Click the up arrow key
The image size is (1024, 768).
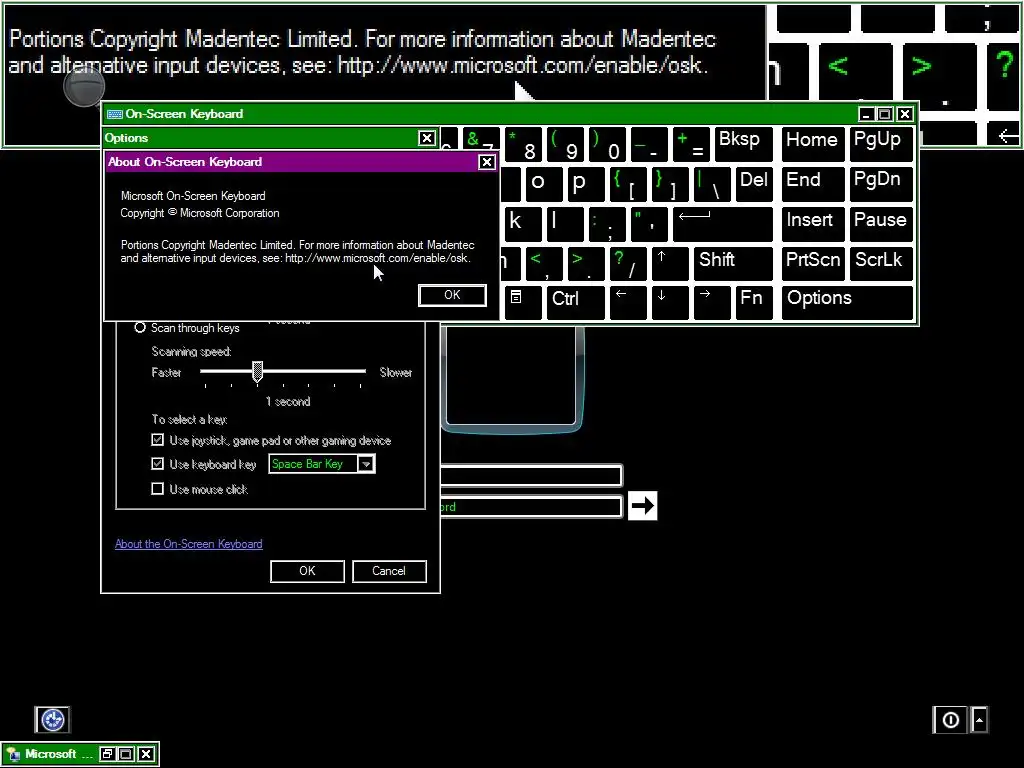tap(670, 264)
